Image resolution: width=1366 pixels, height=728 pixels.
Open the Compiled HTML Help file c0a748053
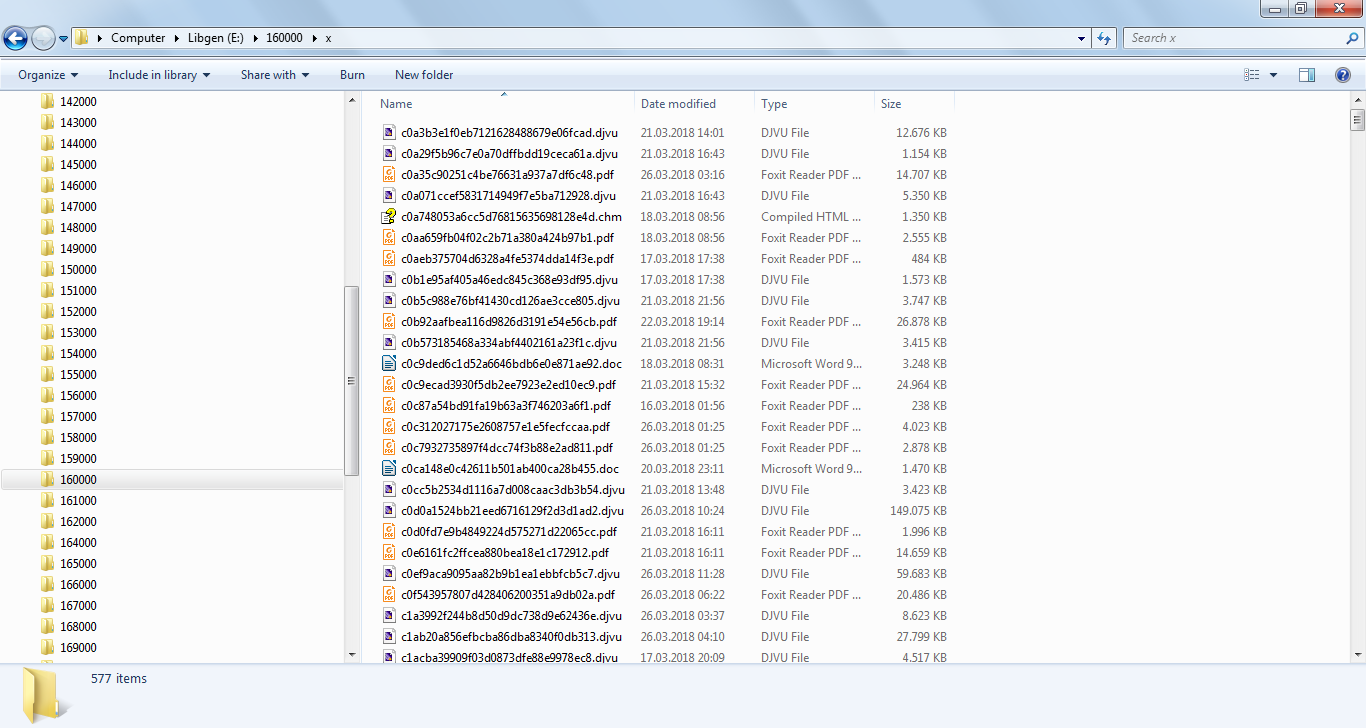coord(388,216)
